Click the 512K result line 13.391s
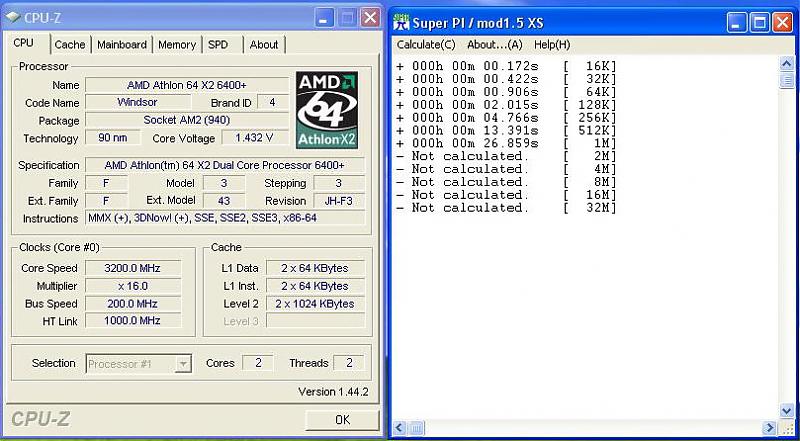Viewport: 800px width, 441px height. pyautogui.click(x=507, y=130)
